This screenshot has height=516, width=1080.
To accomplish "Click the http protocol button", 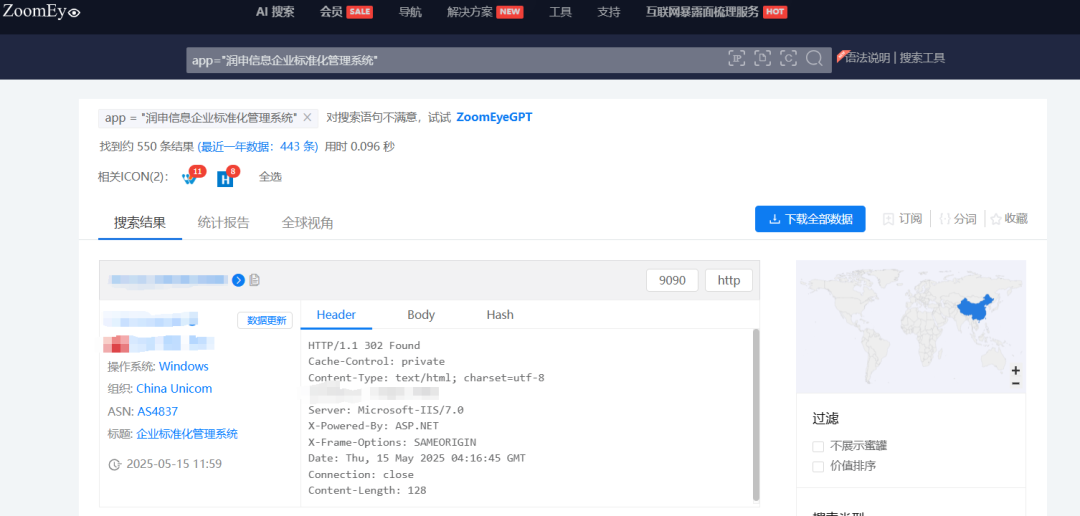I will click(729, 280).
